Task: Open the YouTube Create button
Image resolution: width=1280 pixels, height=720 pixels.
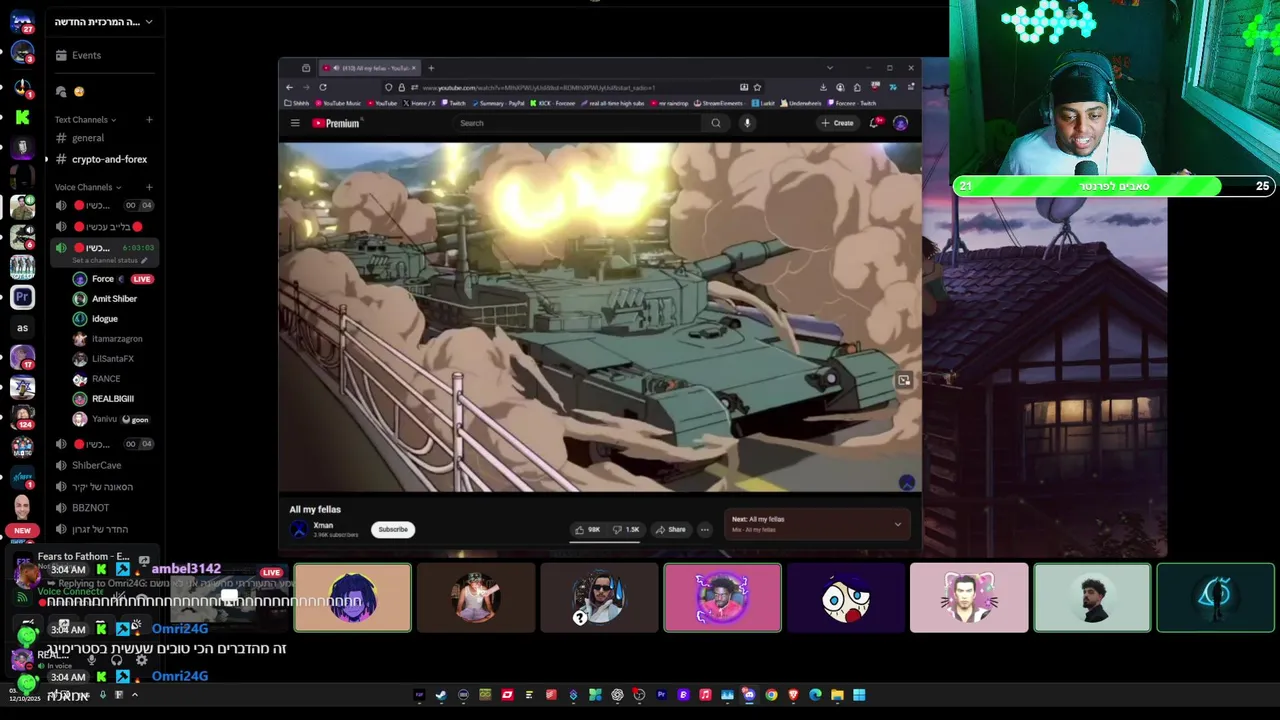Action: click(x=838, y=123)
